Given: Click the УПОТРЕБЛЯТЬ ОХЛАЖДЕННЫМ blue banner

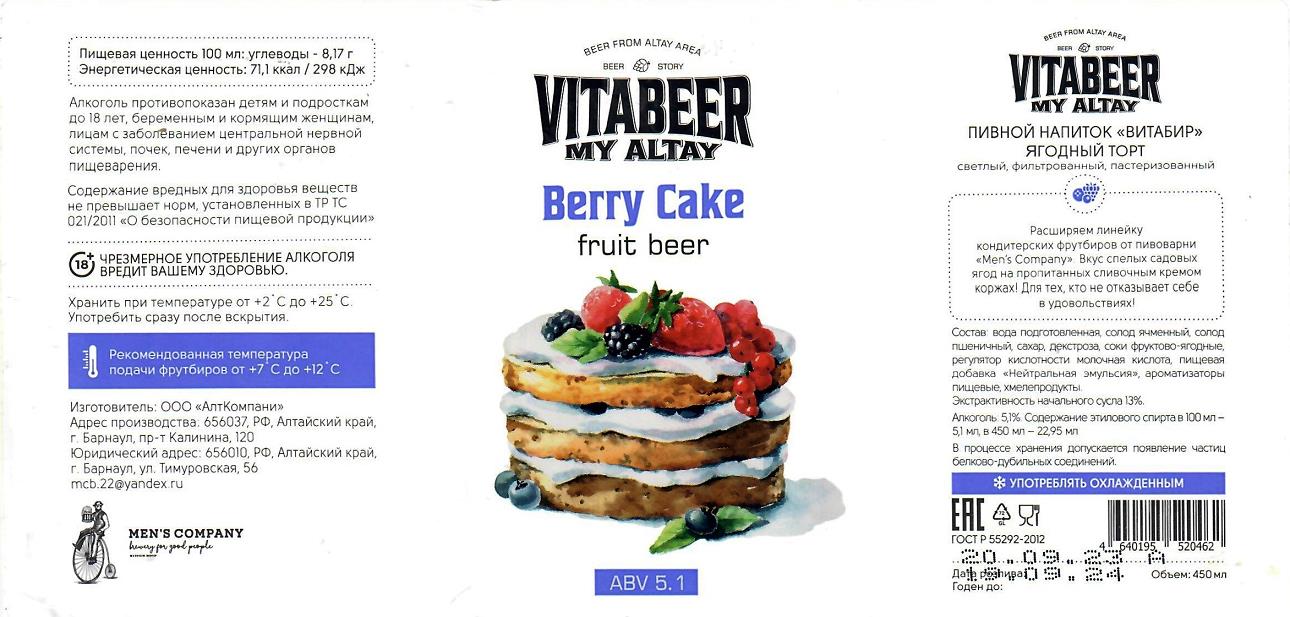Looking at the screenshot, I should point(1087,483).
